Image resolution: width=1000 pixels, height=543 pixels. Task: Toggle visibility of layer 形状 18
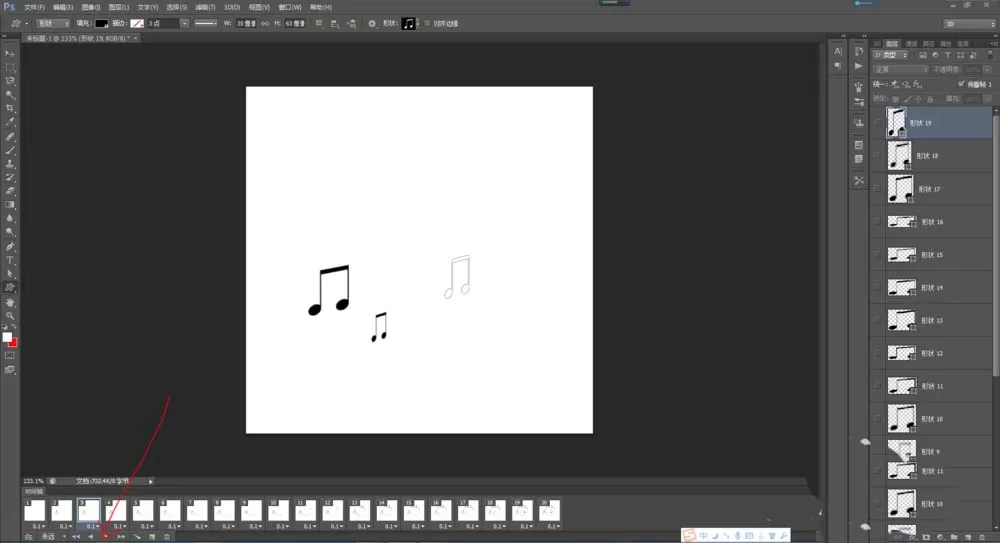click(x=878, y=156)
